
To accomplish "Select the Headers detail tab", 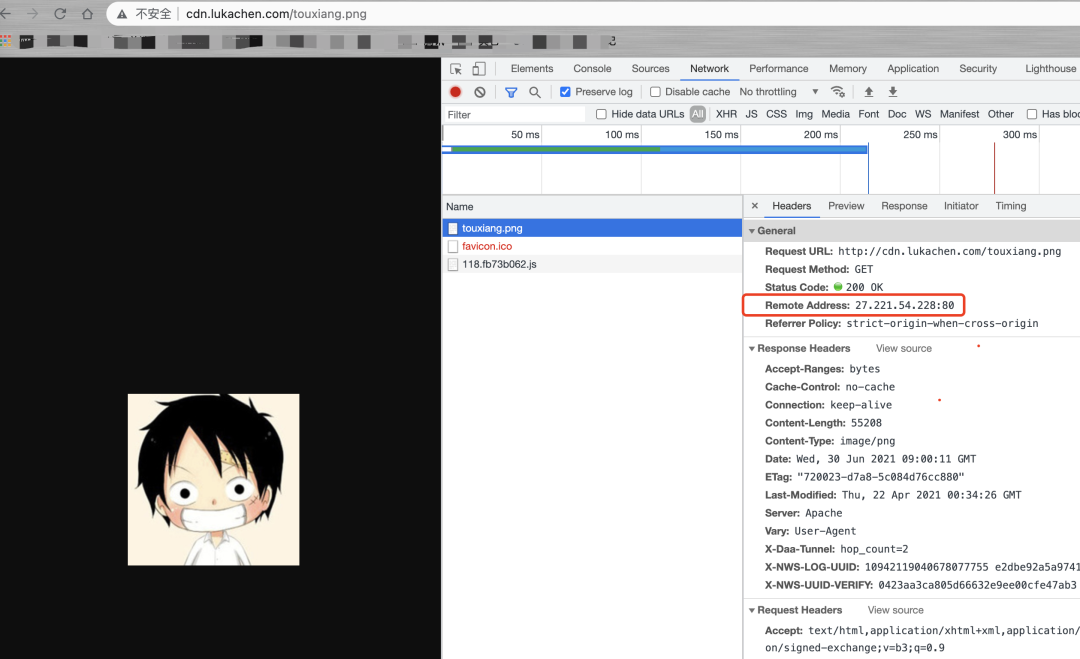I will (x=791, y=206).
